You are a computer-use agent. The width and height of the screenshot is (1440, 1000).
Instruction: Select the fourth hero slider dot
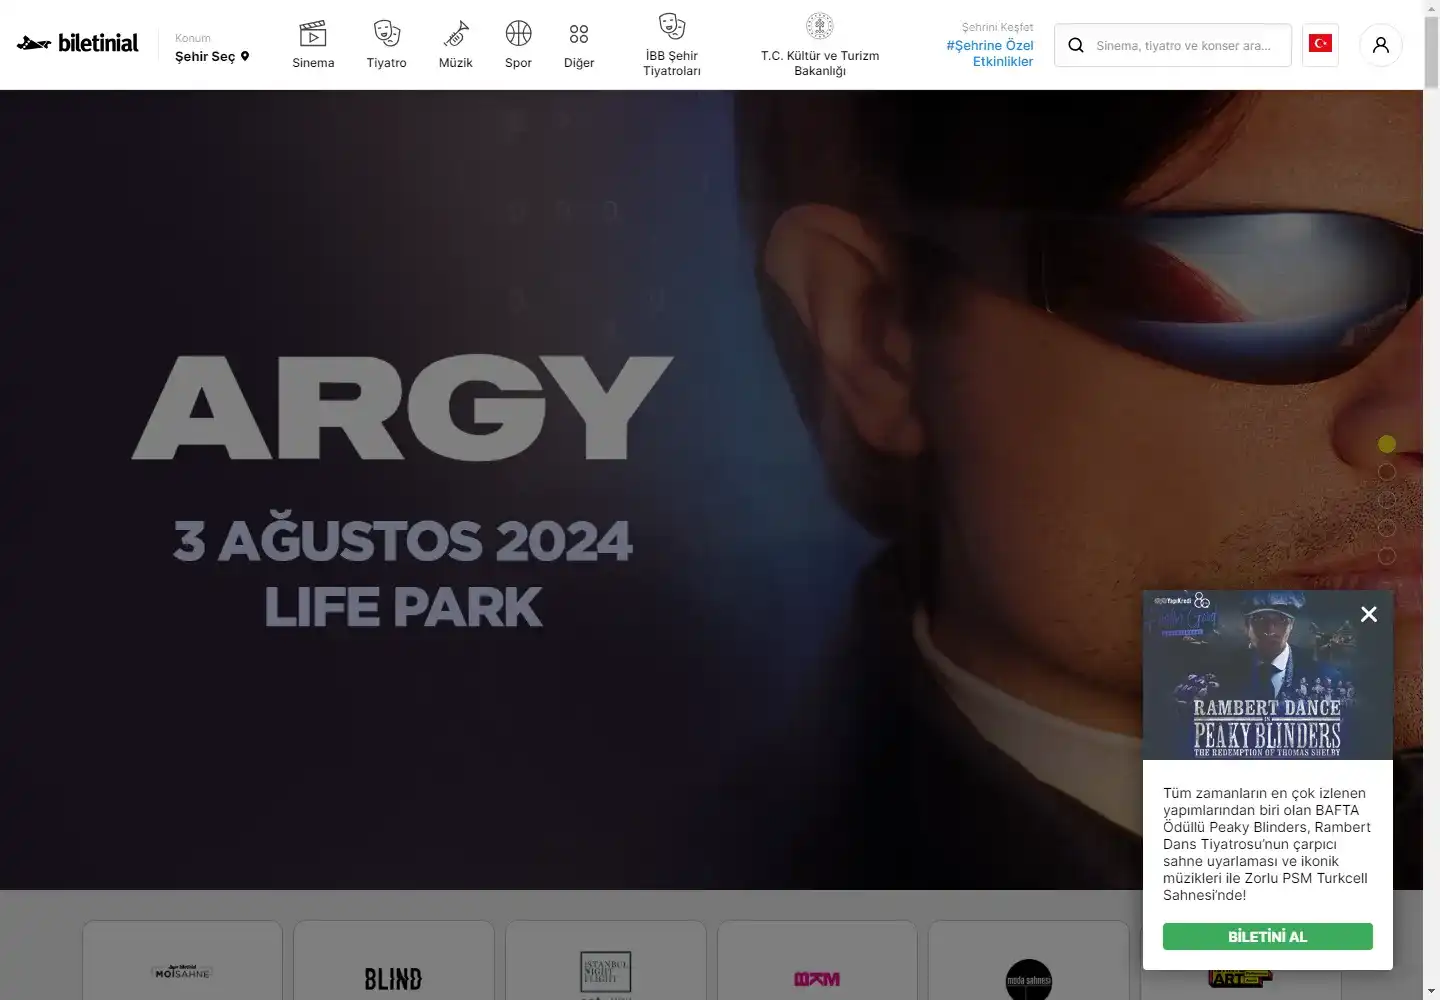click(1387, 528)
